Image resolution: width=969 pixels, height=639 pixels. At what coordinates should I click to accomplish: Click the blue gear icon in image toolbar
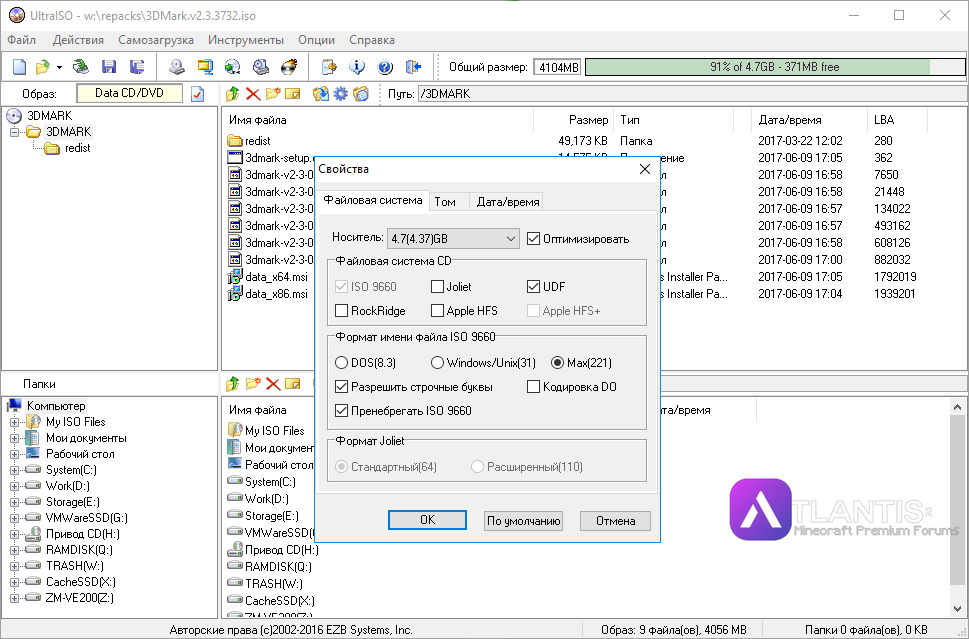pyautogui.click(x=341, y=94)
